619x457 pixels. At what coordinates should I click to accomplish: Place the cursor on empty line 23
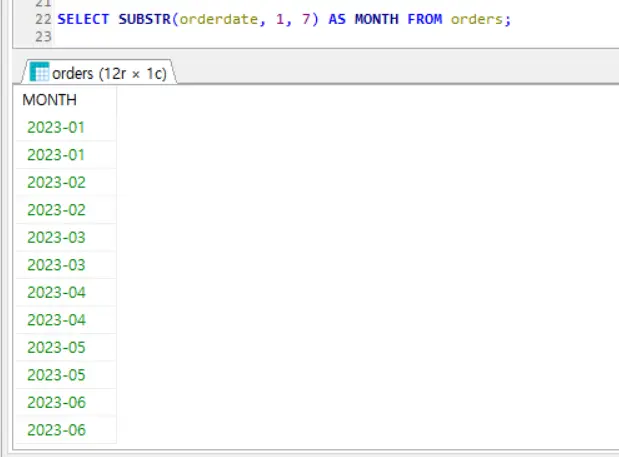click(x=335, y=37)
